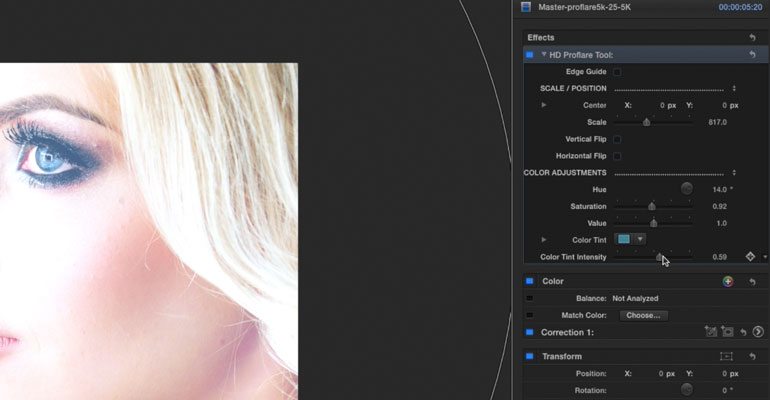This screenshot has width=770, height=400.
Task: Click the Choose... button for Match Color
Action: 643,315
